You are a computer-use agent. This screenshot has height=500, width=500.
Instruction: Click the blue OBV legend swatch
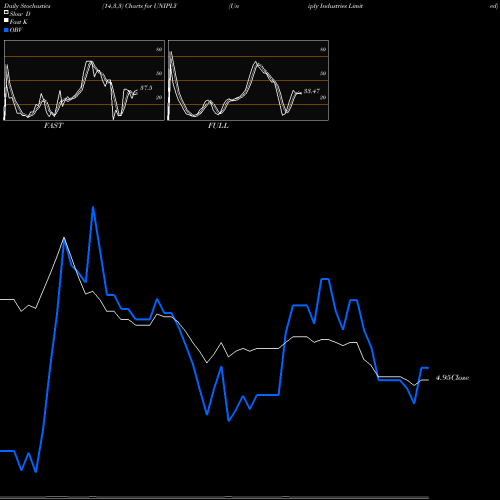6,30
